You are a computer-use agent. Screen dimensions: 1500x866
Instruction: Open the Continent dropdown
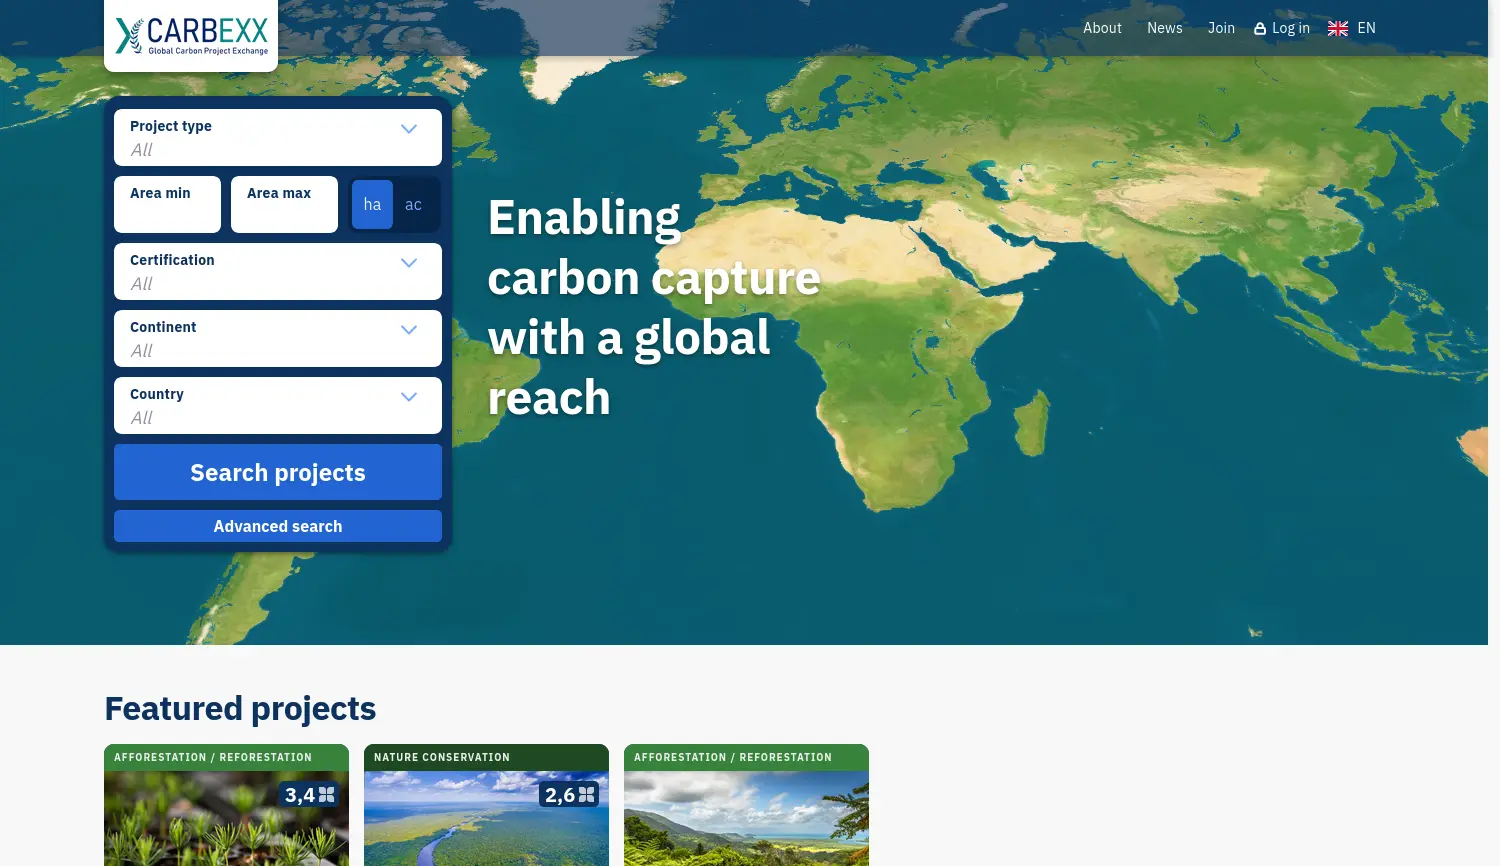point(408,330)
